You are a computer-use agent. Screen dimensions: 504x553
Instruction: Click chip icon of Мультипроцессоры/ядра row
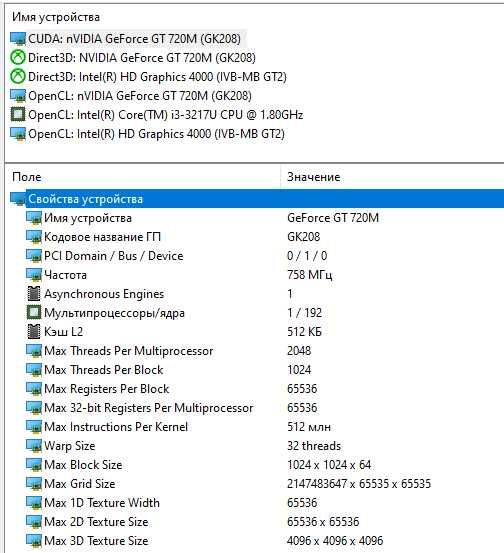coord(34,313)
